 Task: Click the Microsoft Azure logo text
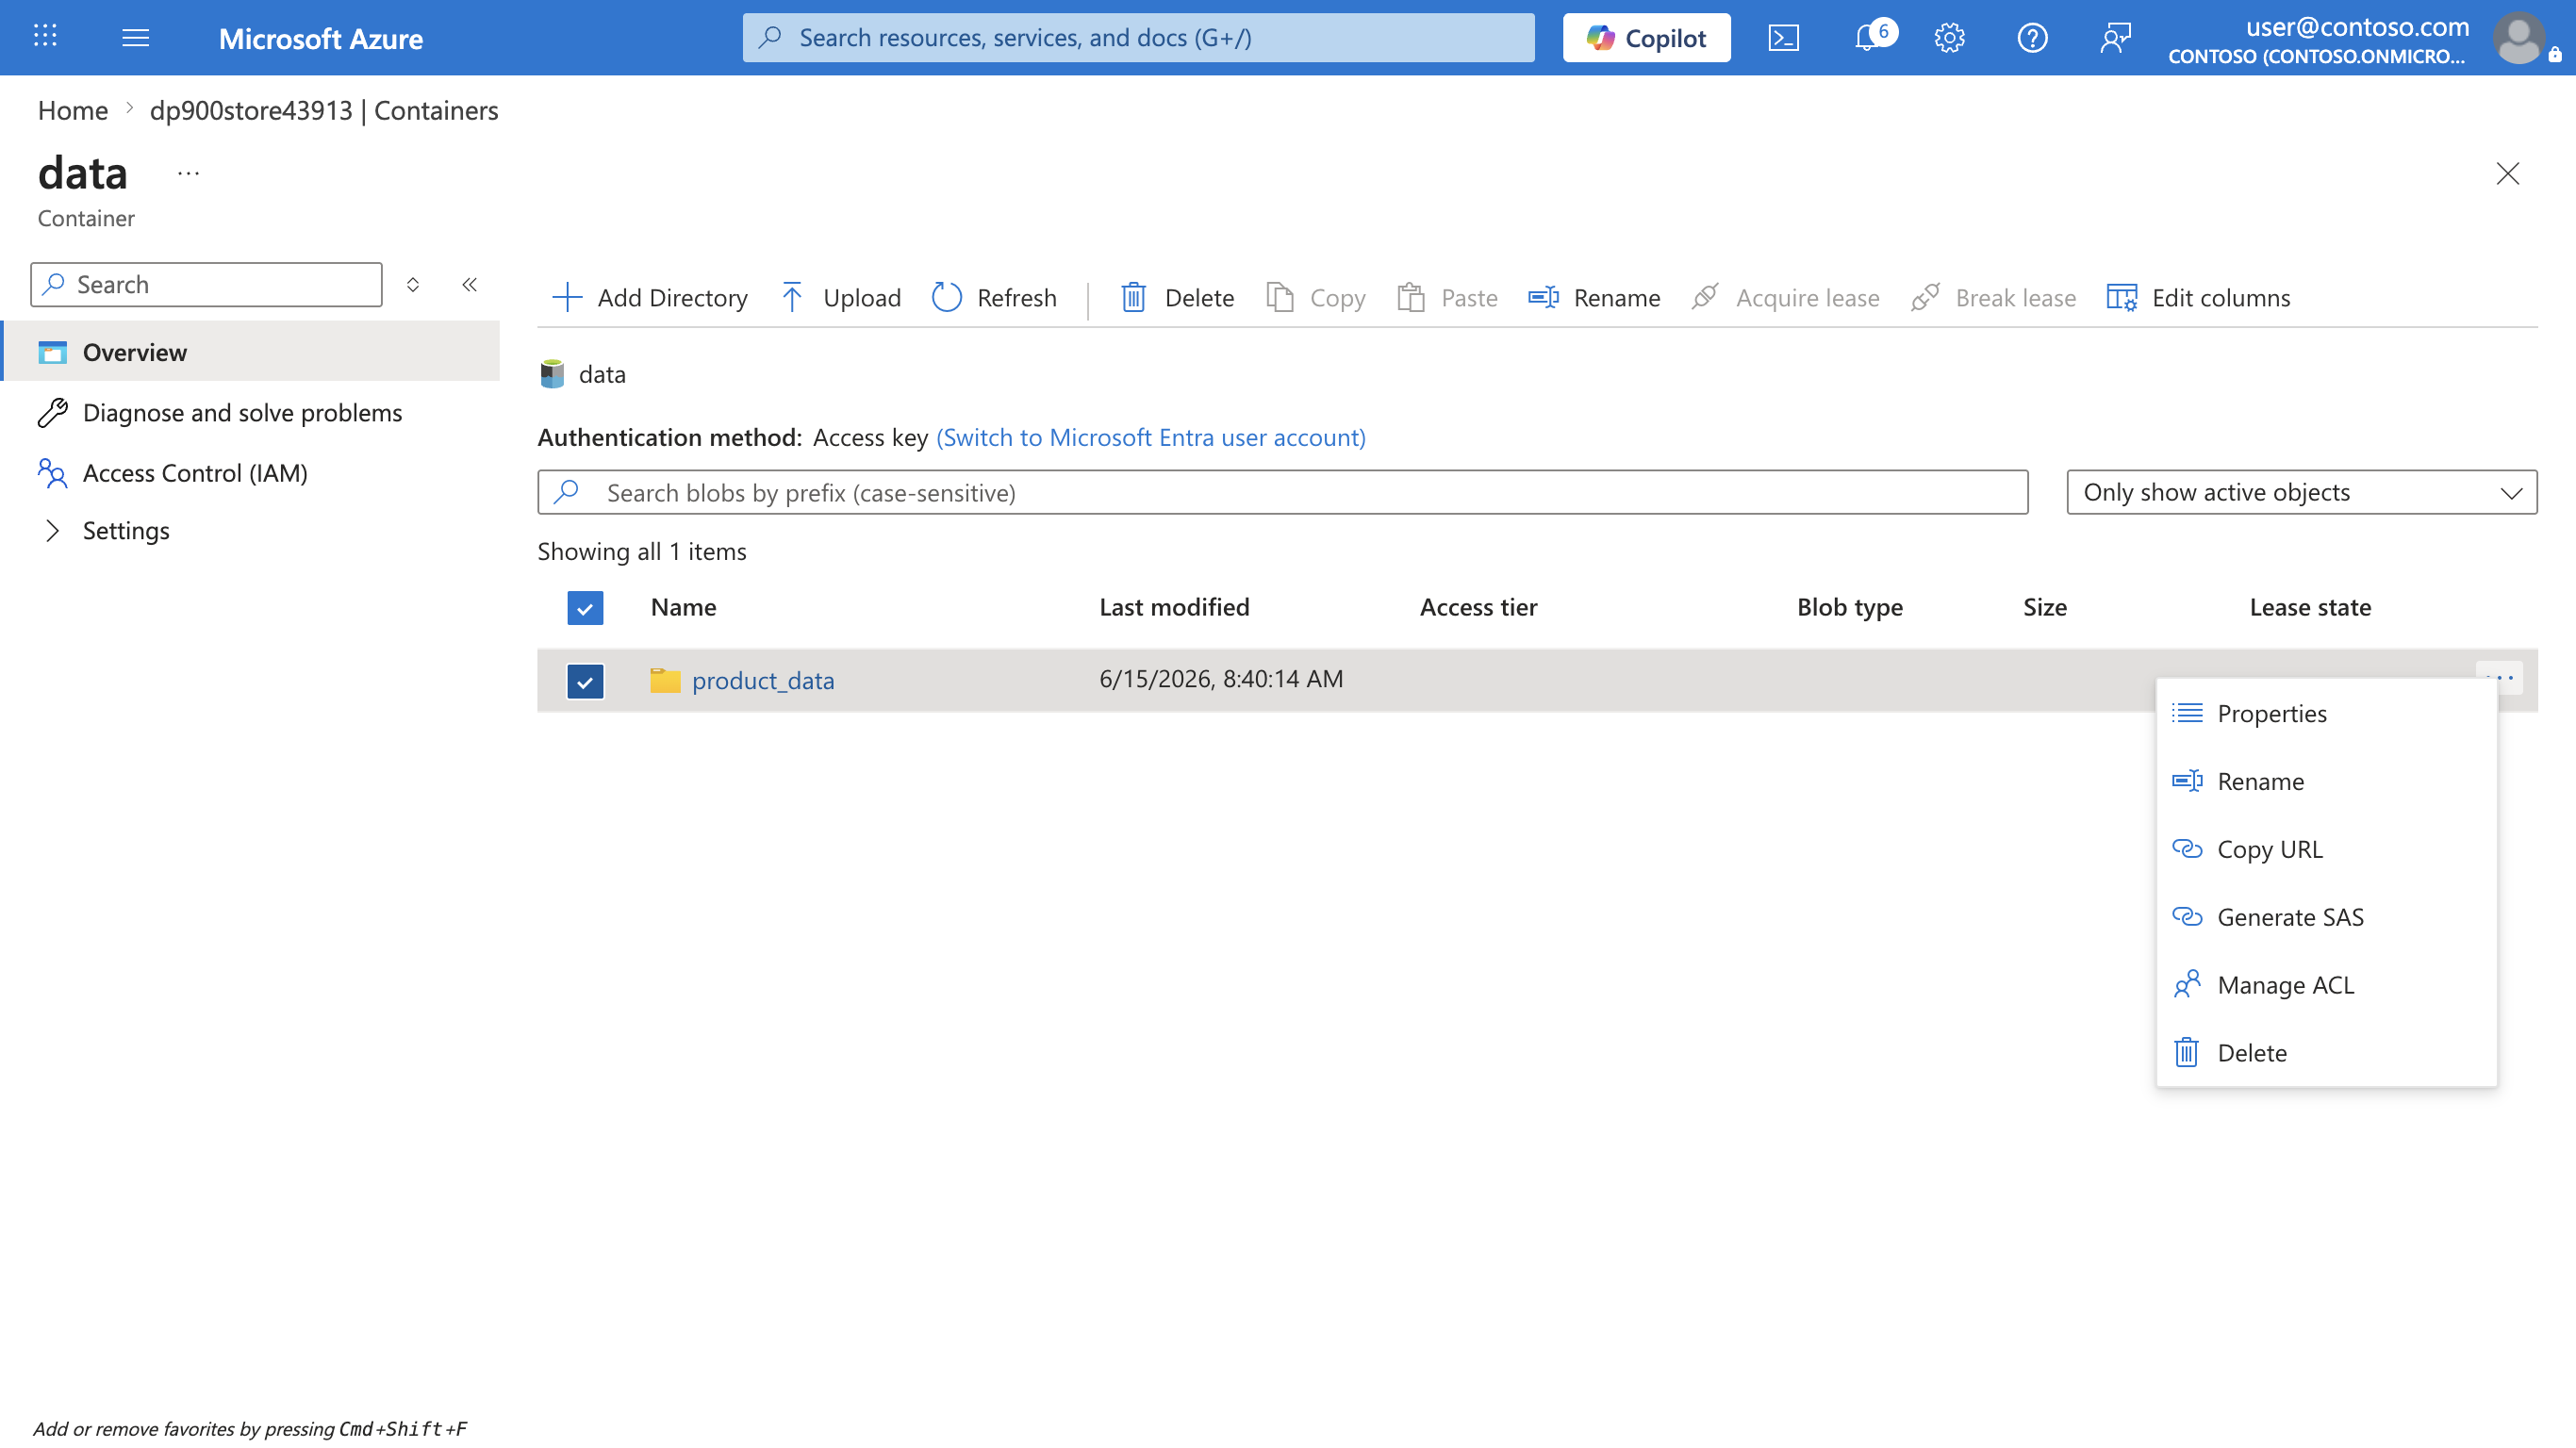[x=321, y=38]
